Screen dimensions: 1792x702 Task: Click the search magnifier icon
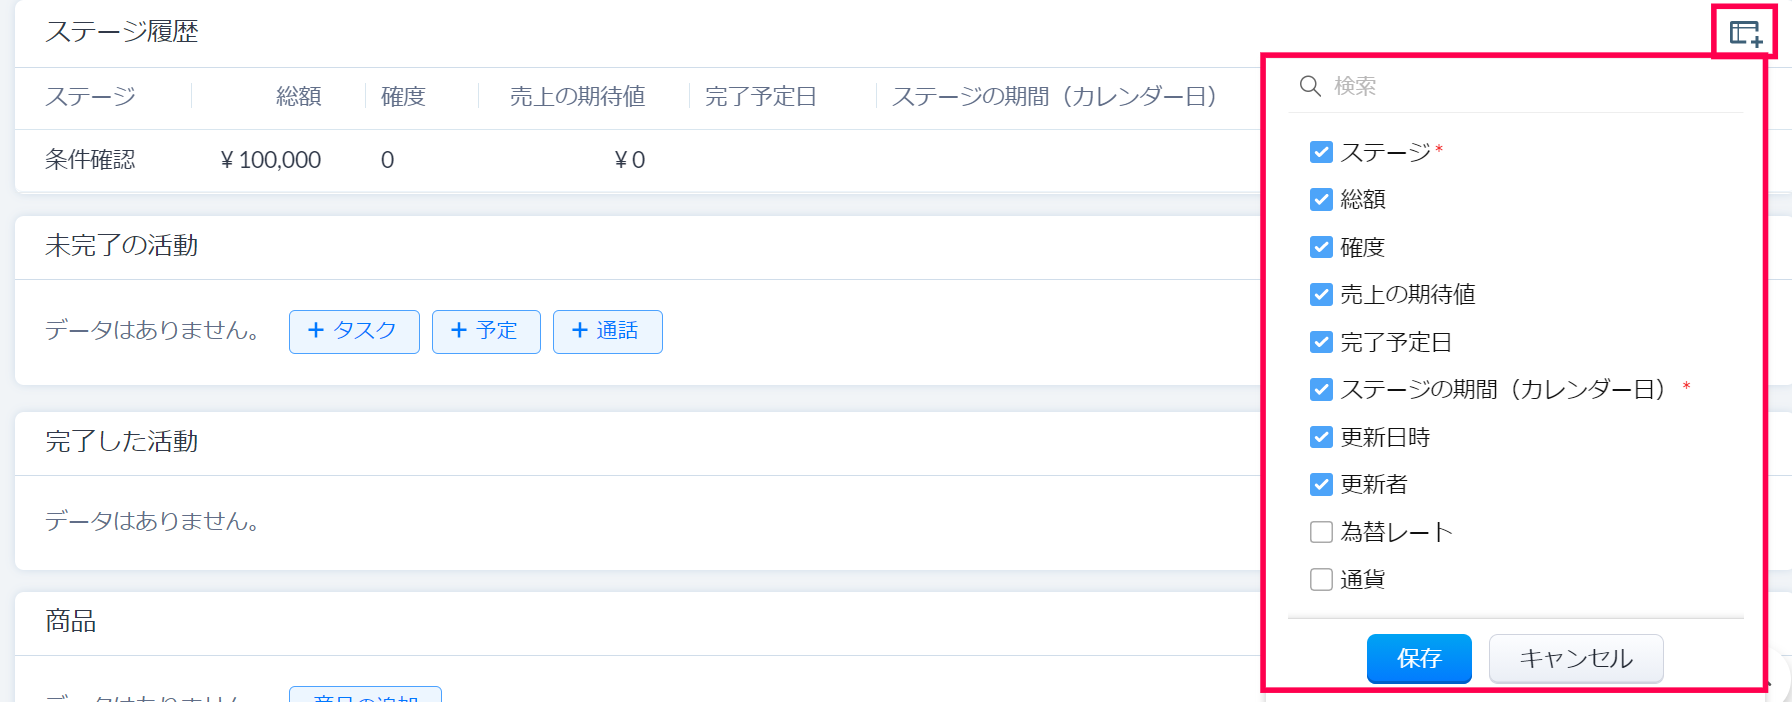[x=1310, y=86]
